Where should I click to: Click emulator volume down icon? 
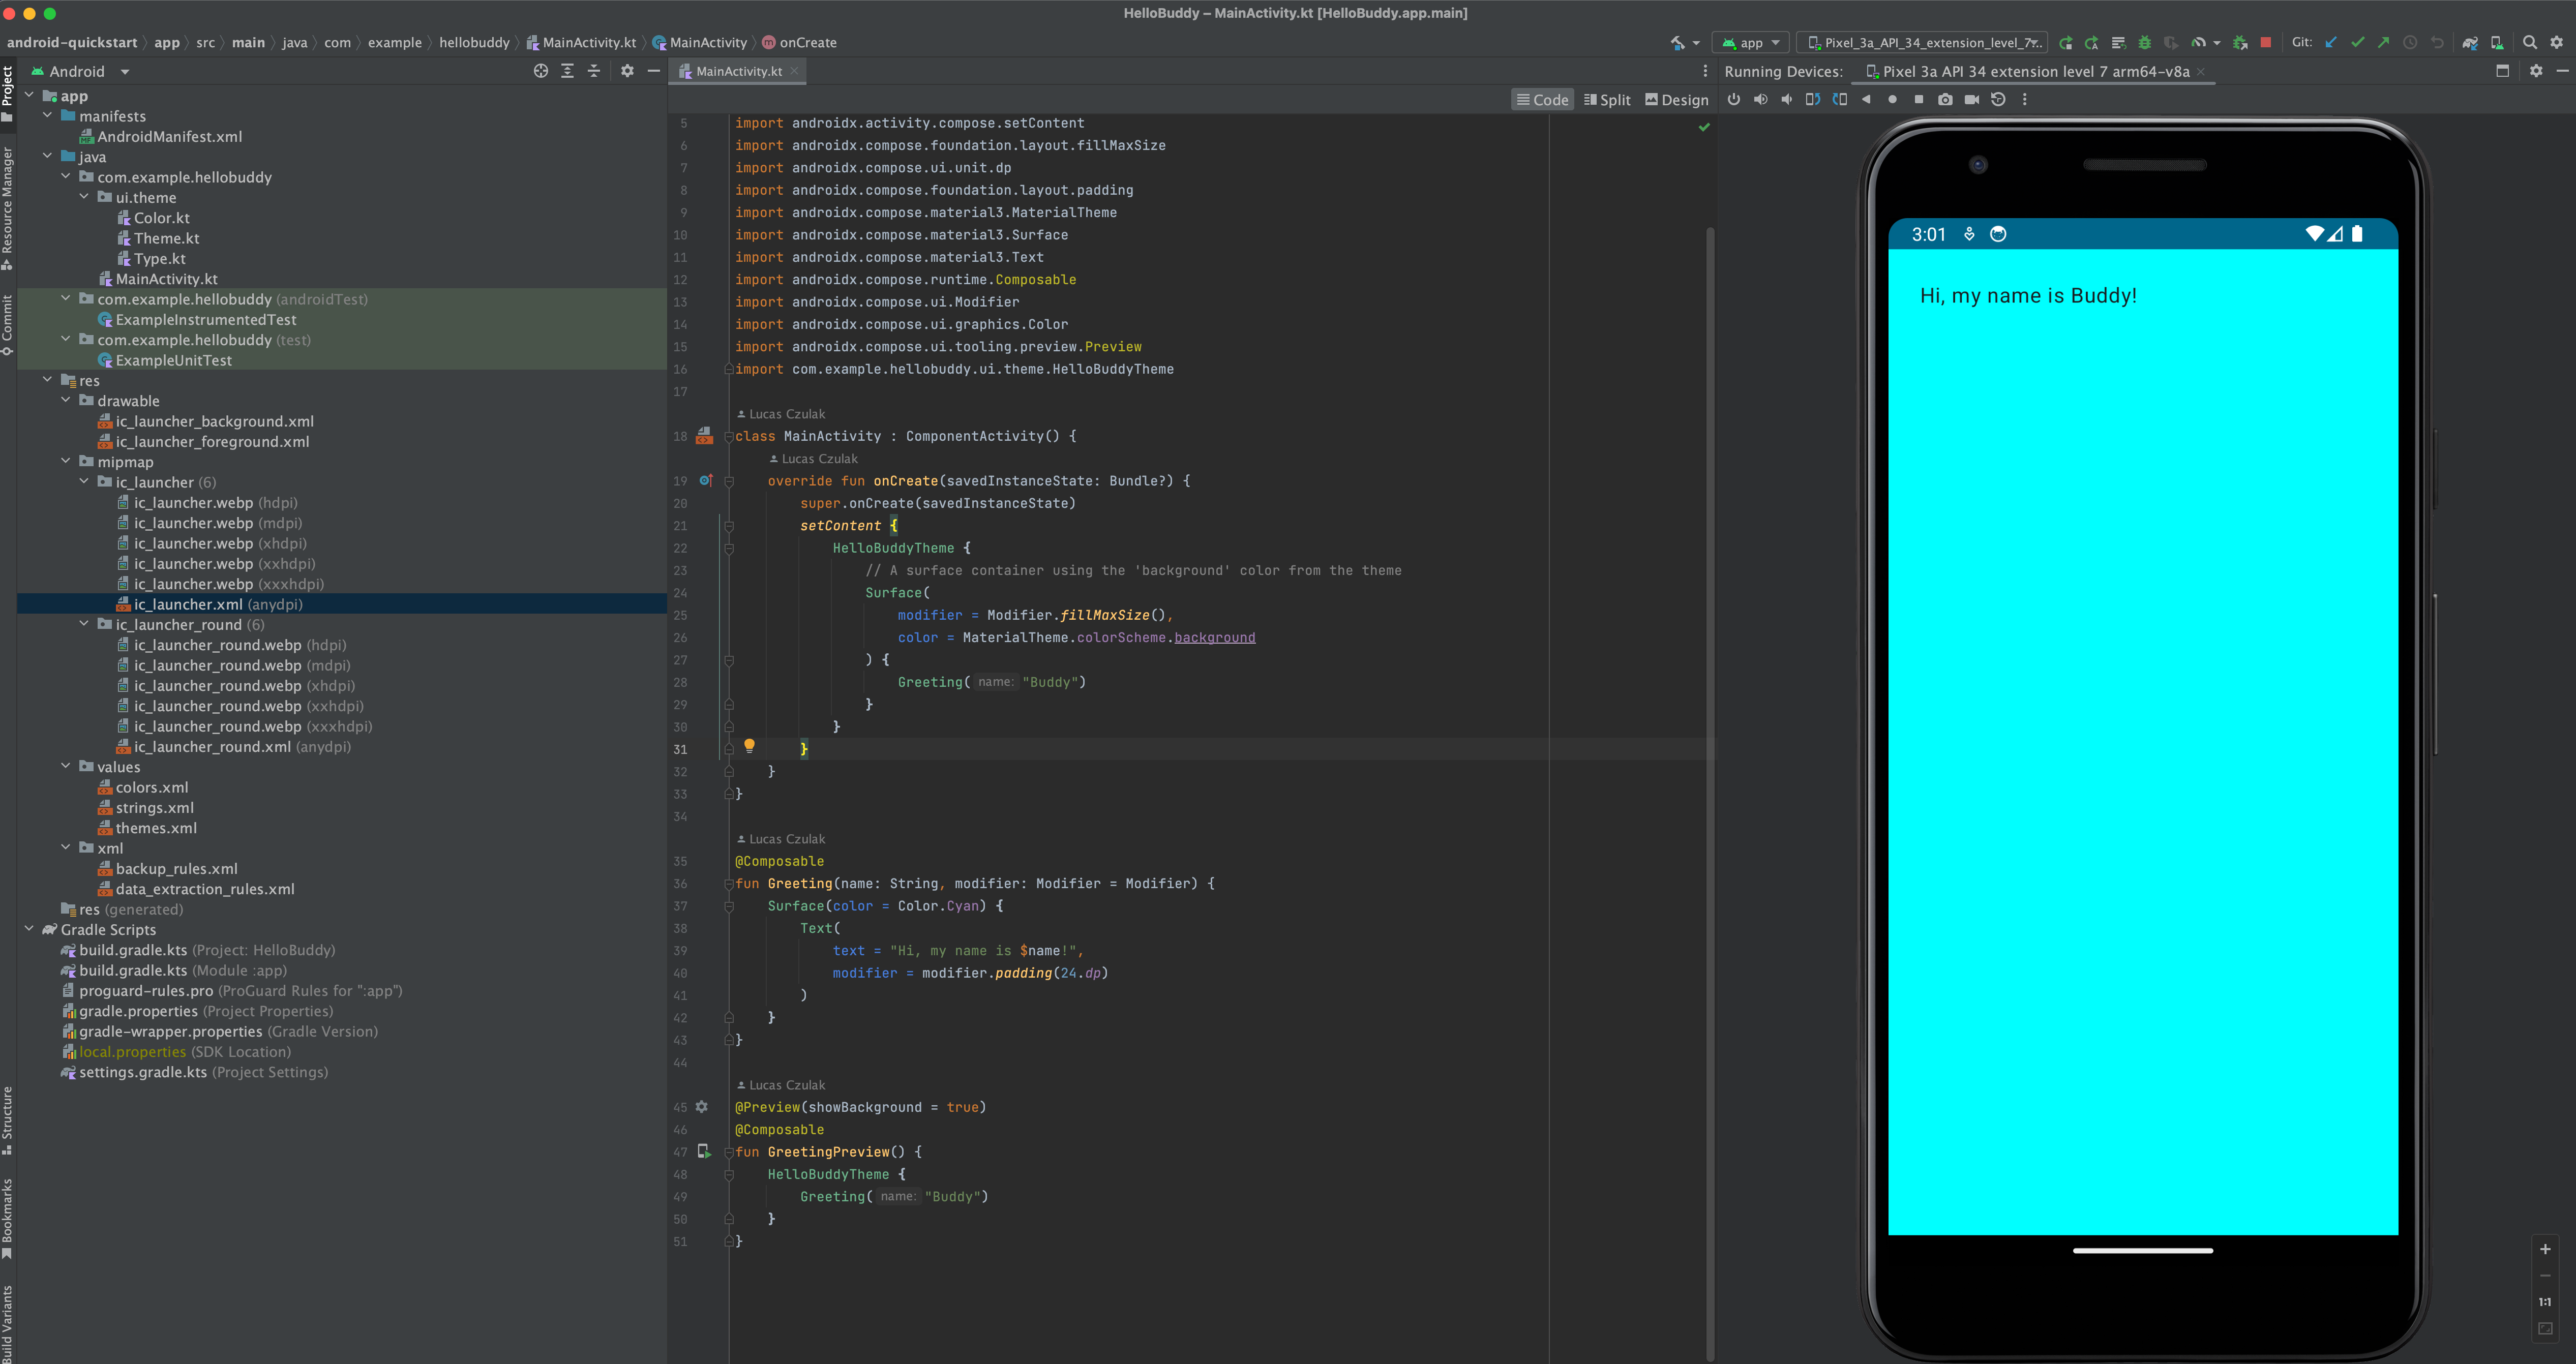pyautogui.click(x=1786, y=99)
